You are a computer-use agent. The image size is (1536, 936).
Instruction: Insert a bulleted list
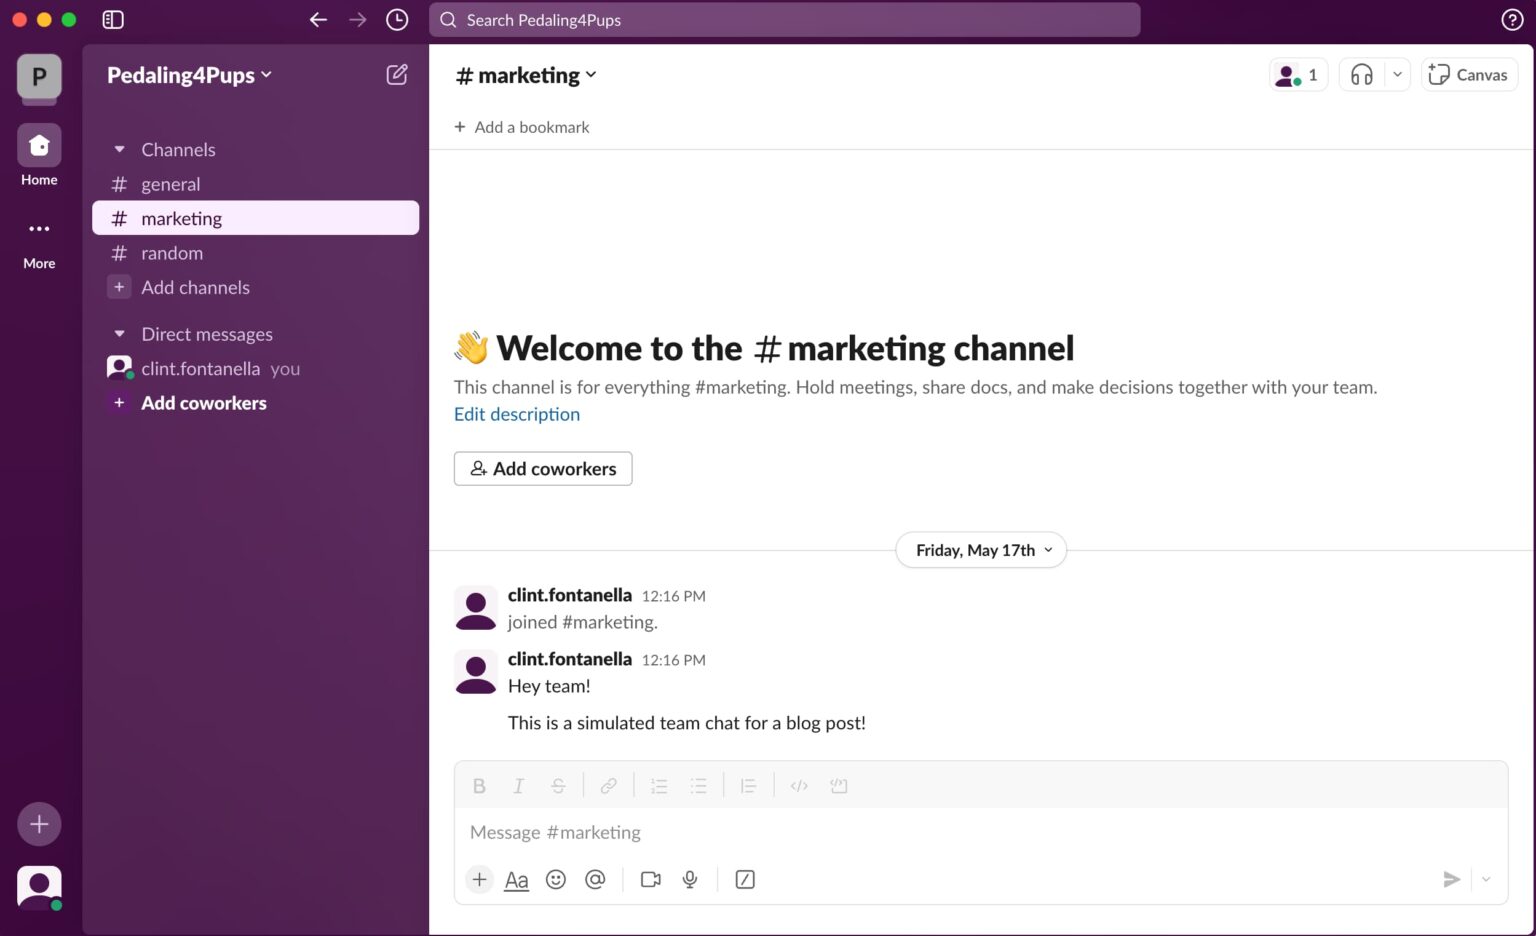(698, 786)
